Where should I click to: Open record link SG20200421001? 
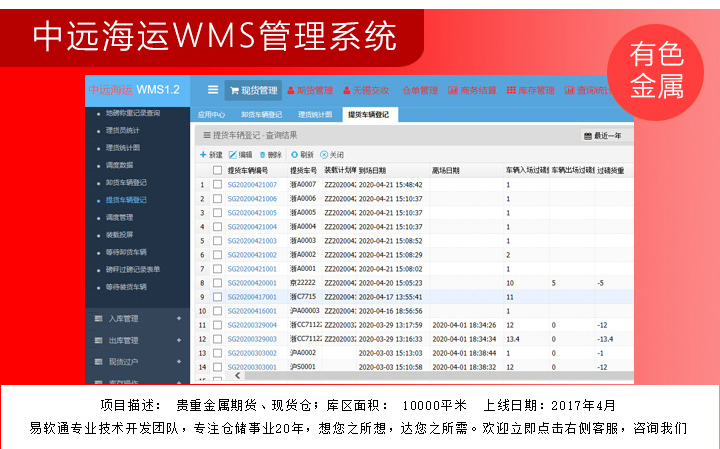tap(252, 269)
